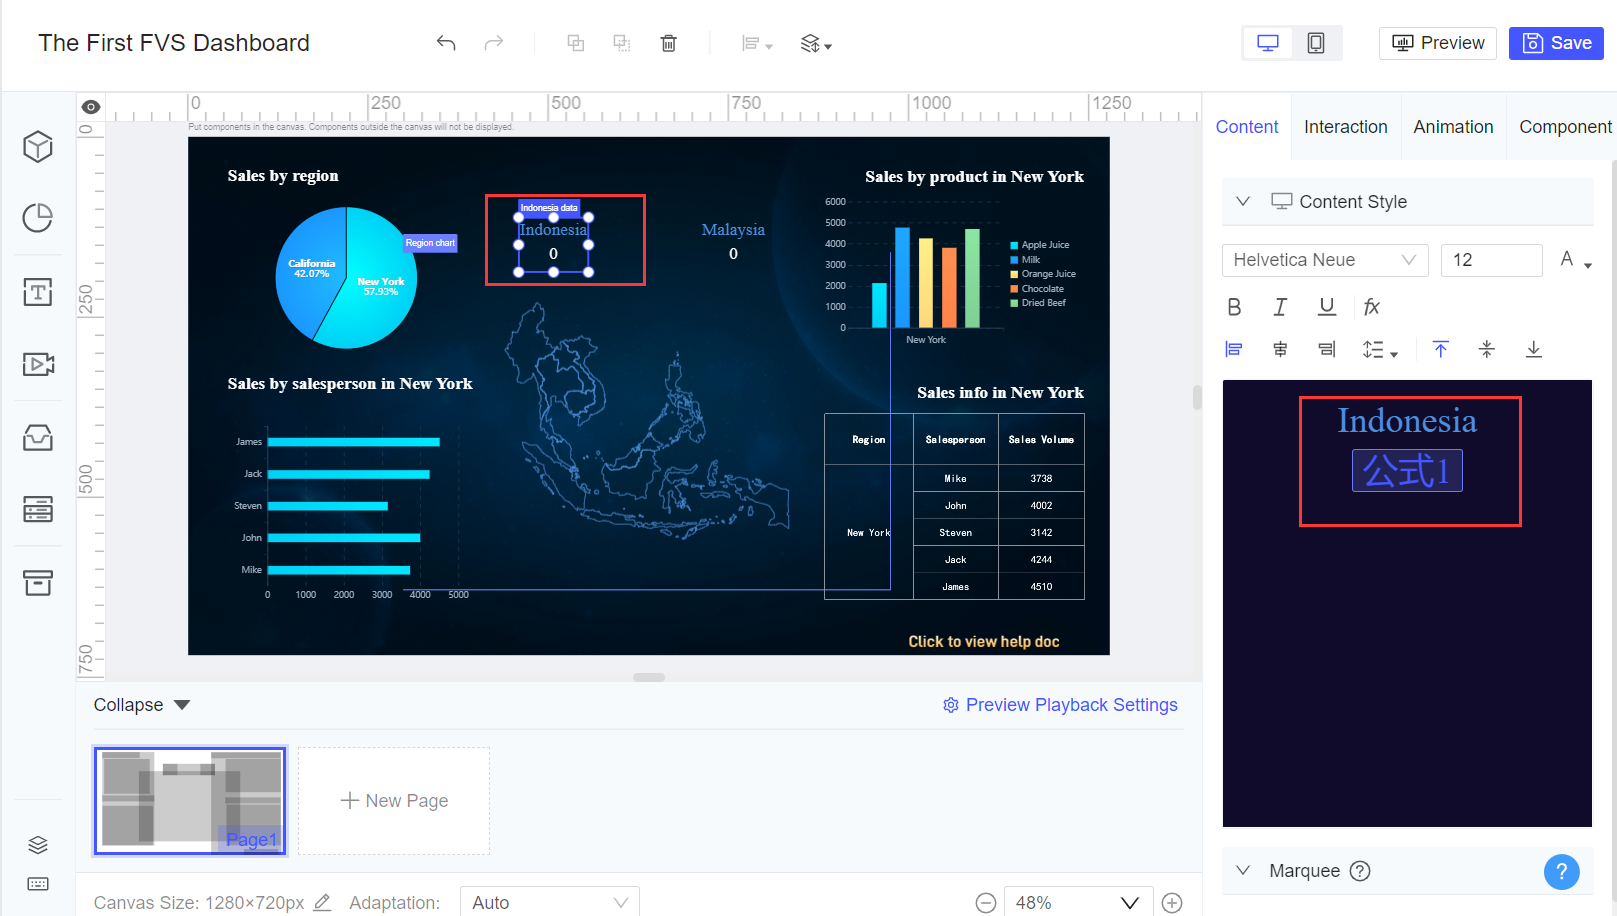Apply bold formatting to the text

[x=1234, y=306]
